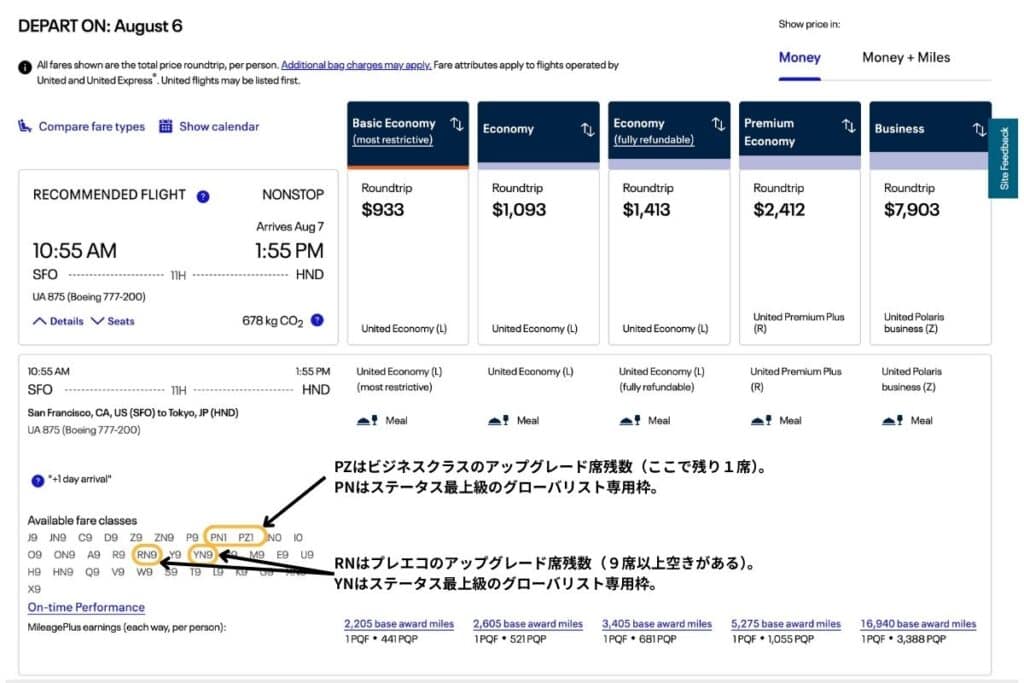Switch to Money + Miles pricing tab
The image size is (1024, 683).
906,58
